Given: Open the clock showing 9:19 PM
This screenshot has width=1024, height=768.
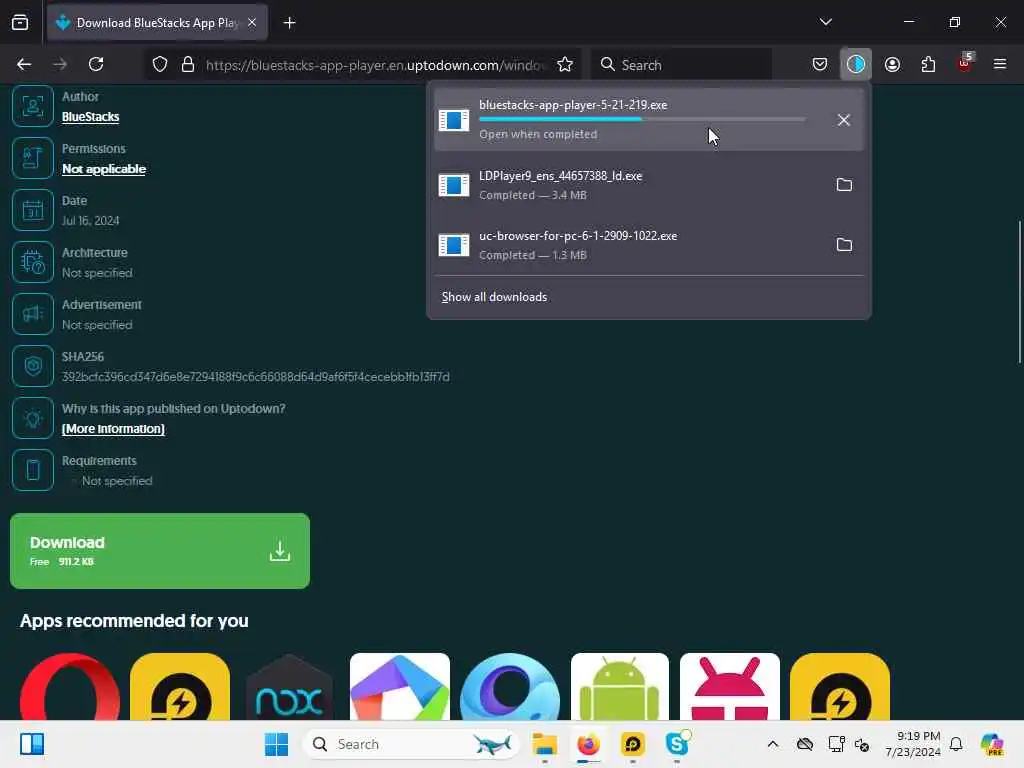Looking at the screenshot, I should click(x=912, y=744).
